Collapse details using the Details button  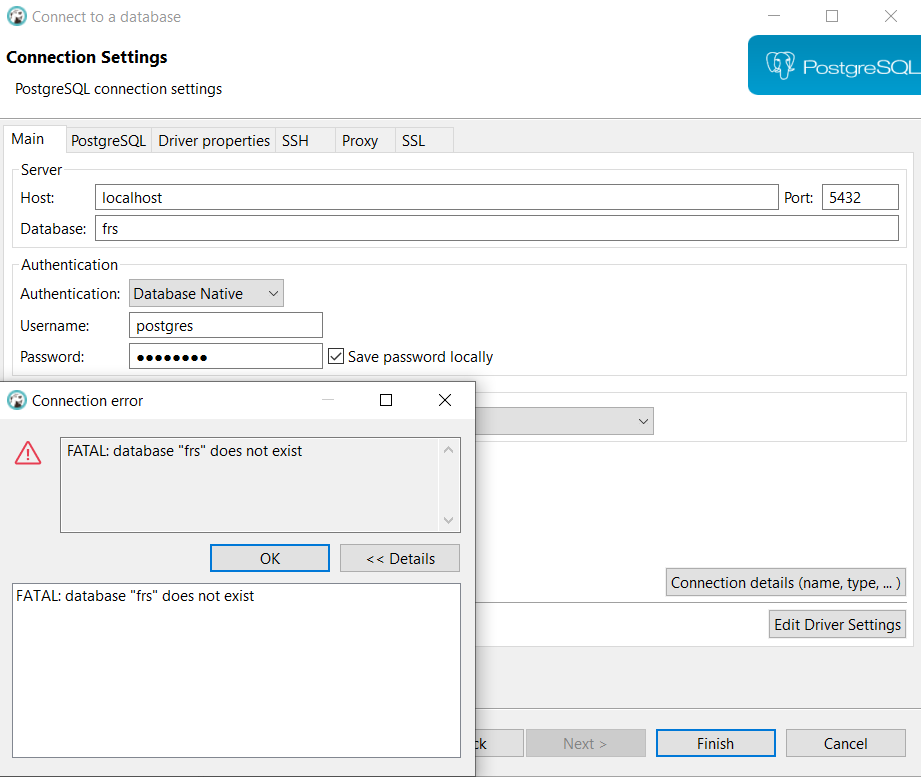tap(399, 557)
